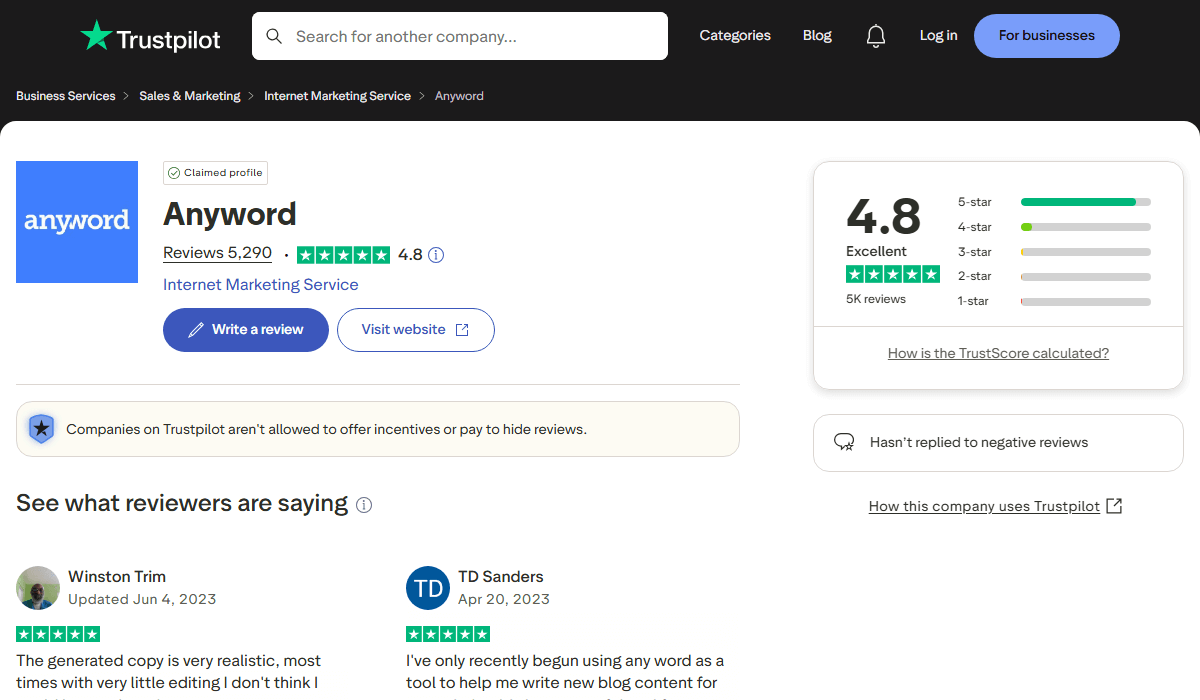The image size is (1200, 700).
Task: Click the Anyword company logo
Action: coord(77,222)
